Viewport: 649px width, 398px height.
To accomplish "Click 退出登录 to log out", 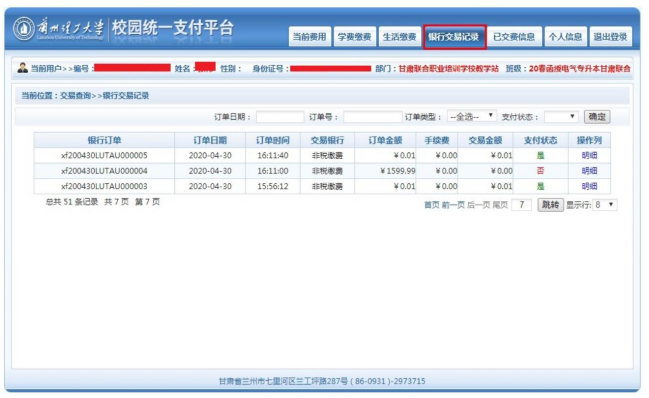I will 611,37.
